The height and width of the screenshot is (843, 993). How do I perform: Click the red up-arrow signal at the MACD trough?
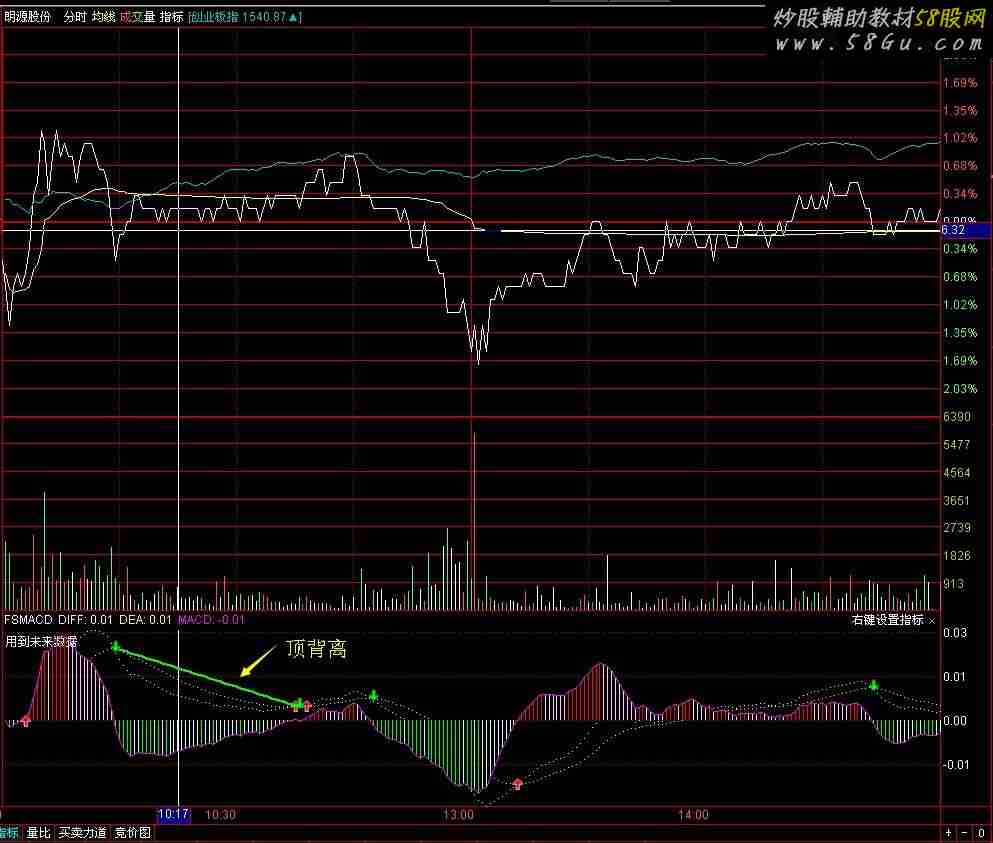[517, 784]
